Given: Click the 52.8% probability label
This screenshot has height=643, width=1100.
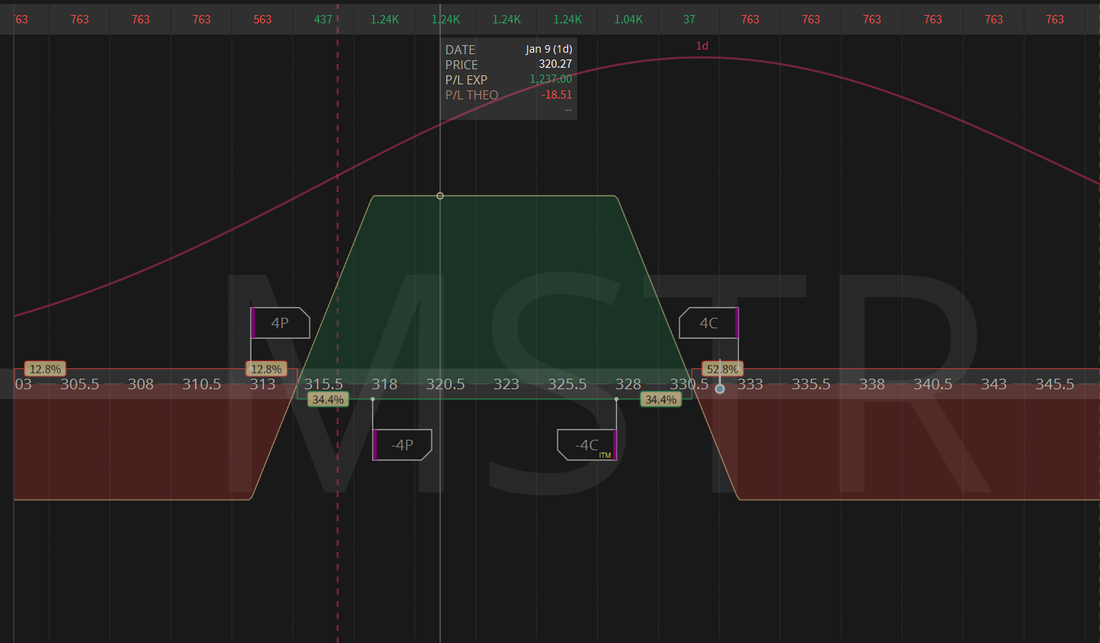Looking at the screenshot, I should tap(722, 369).
